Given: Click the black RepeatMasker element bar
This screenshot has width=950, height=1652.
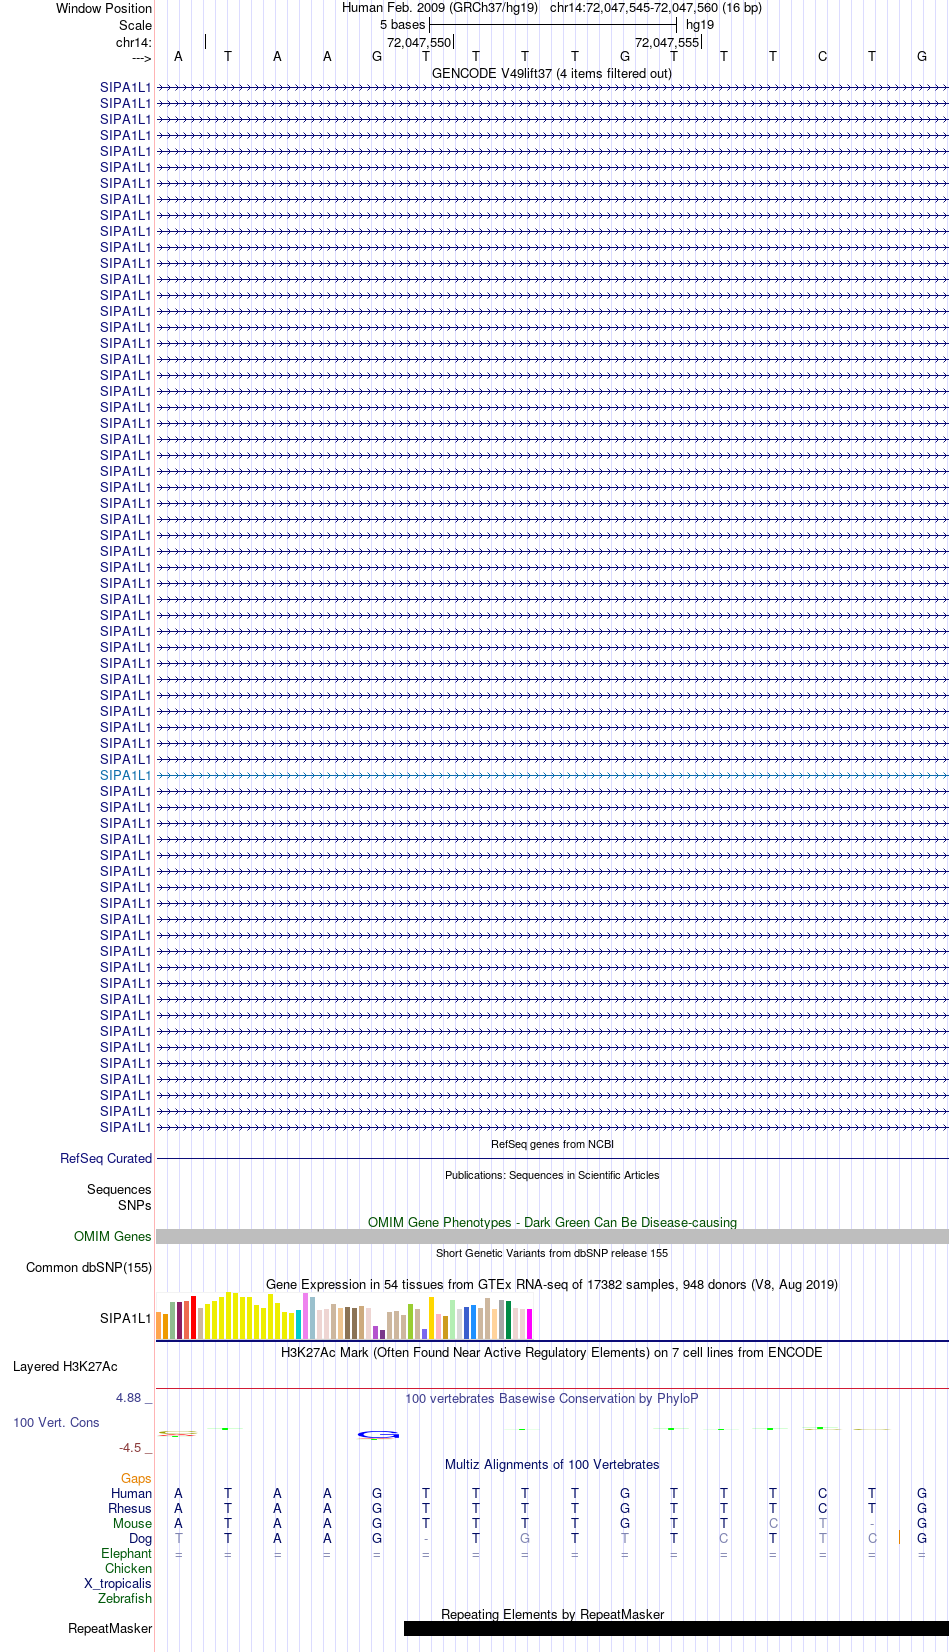Looking at the screenshot, I should [676, 1628].
